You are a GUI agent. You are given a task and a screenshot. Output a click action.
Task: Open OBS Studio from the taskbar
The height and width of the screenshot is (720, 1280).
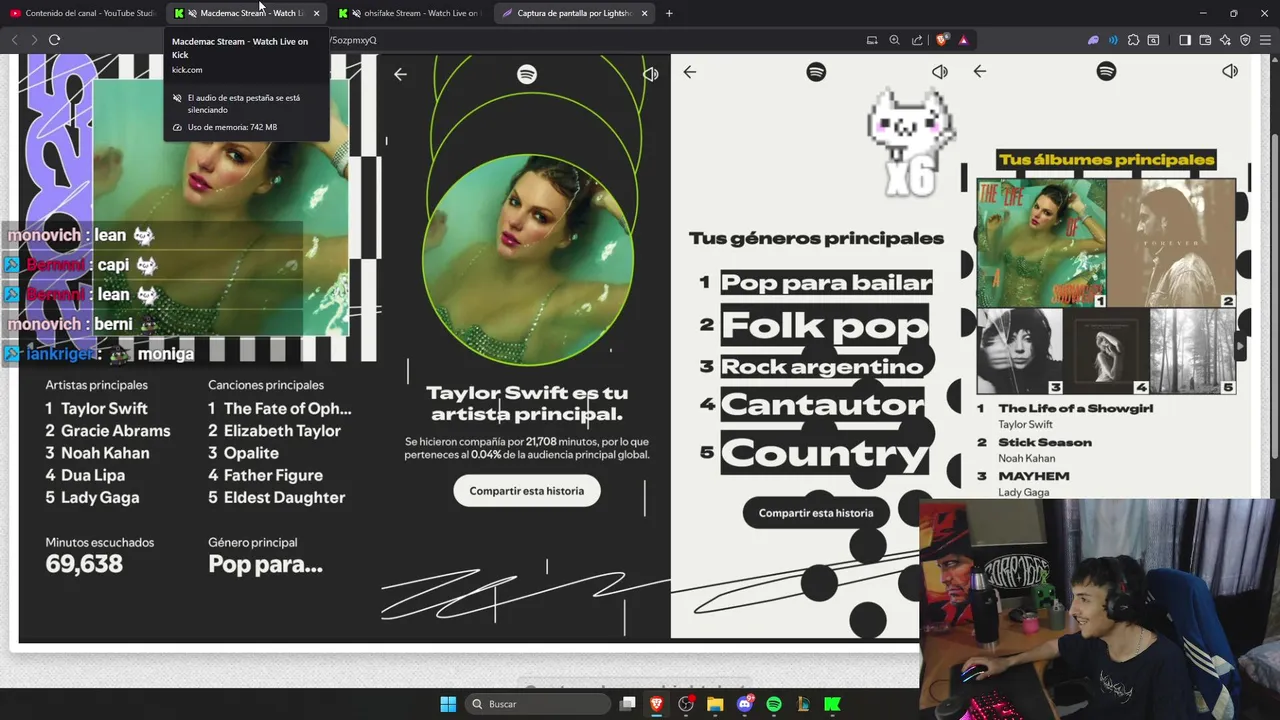[686, 704]
